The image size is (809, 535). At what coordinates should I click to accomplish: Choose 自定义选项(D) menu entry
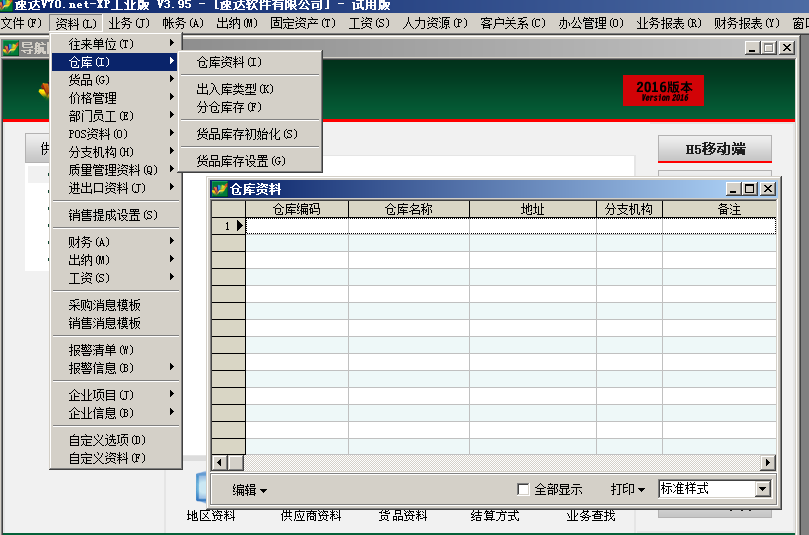click(x=116, y=440)
